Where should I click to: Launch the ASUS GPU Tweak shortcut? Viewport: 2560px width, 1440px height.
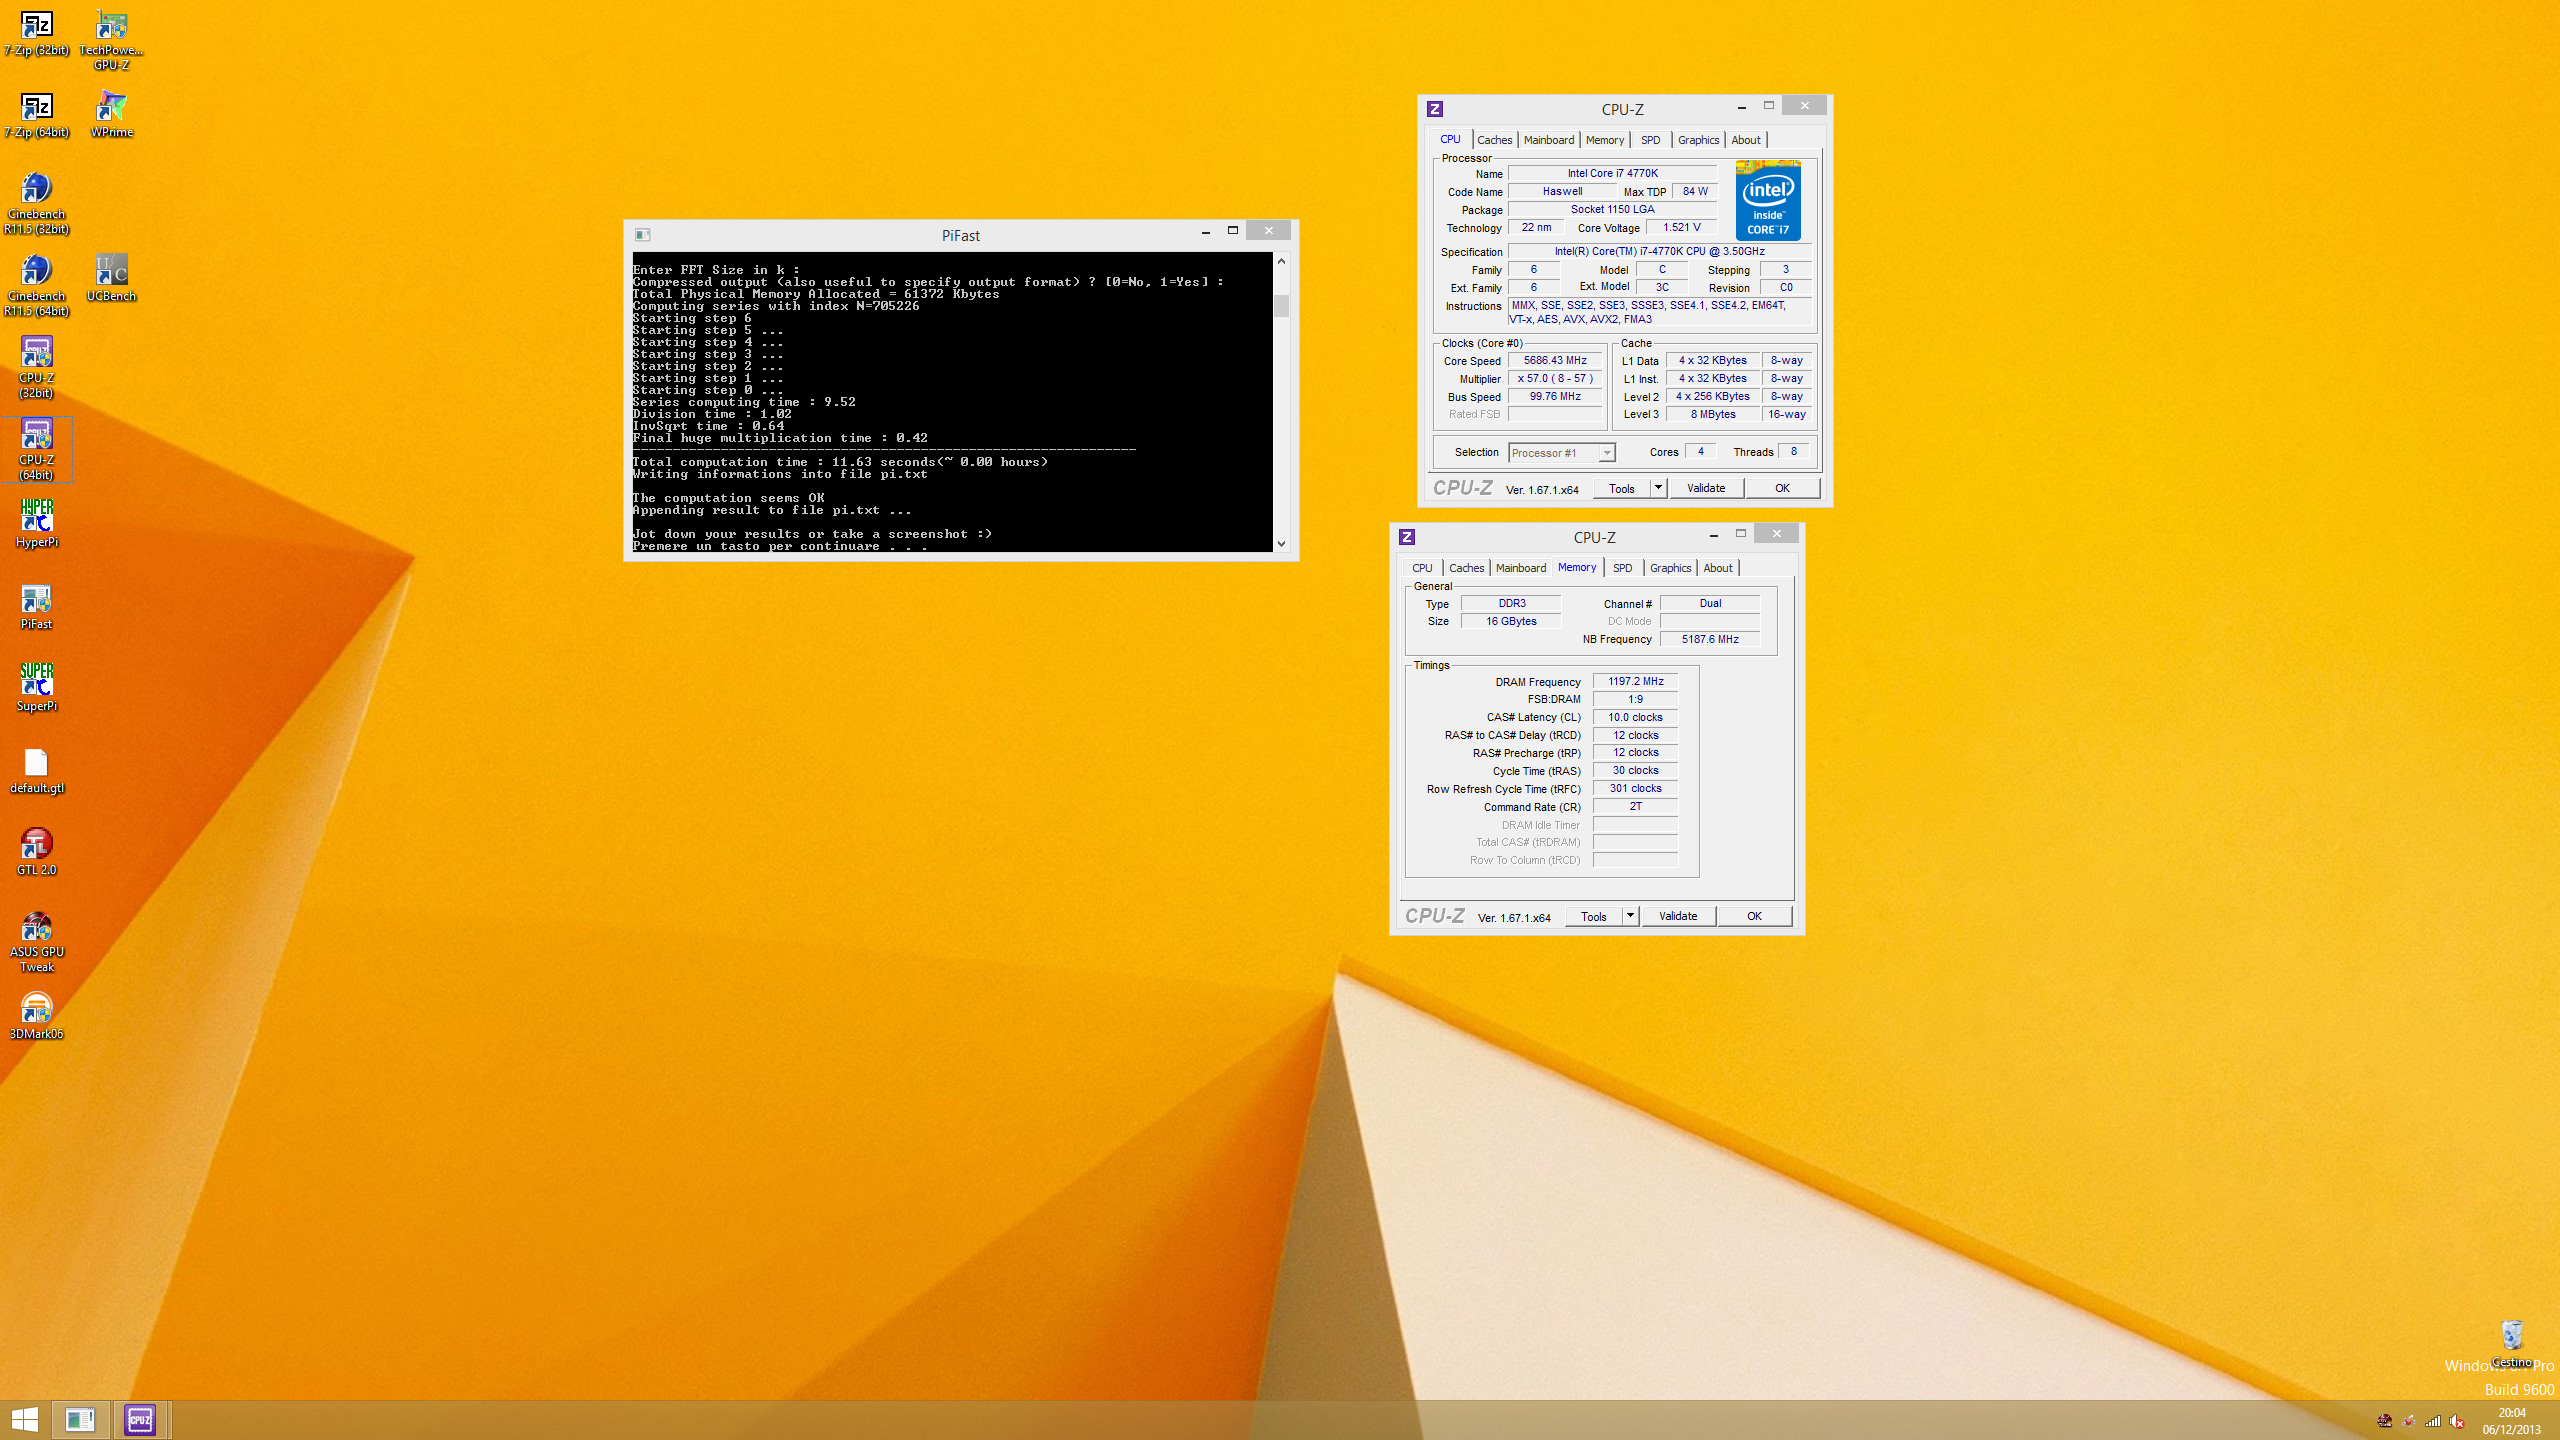click(x=36, y=941)
